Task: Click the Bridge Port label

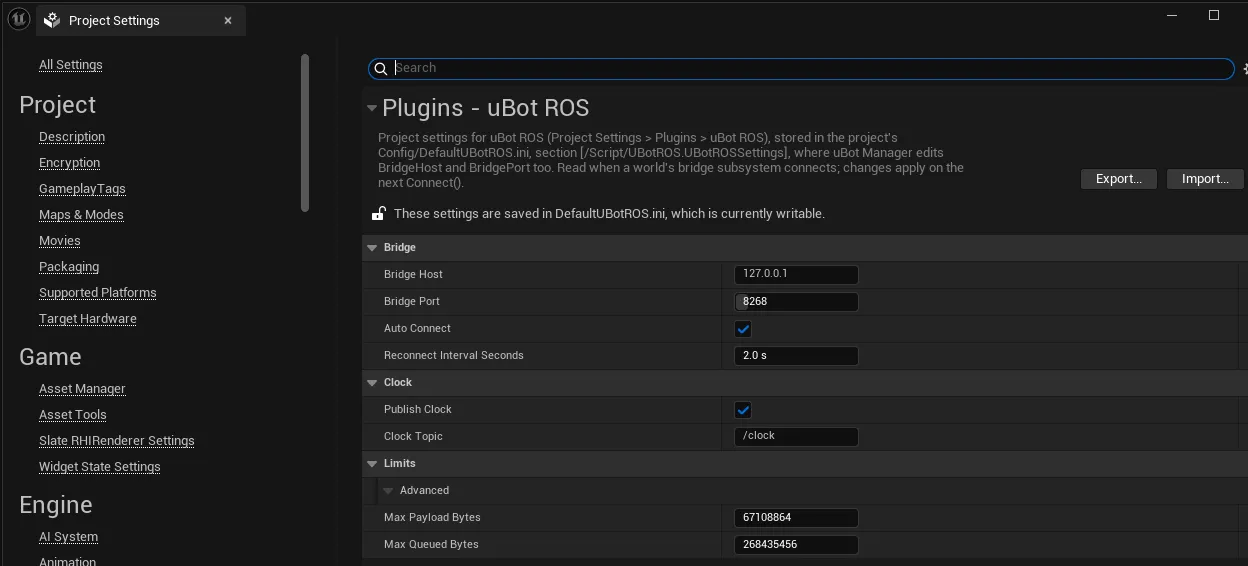Action: (x=412, y=301)
